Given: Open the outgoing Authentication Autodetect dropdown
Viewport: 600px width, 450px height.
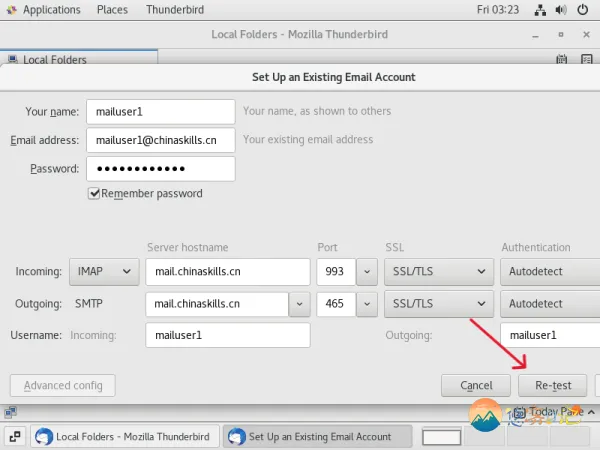Looking at the screenshot, I should click(x=549, y=303).
